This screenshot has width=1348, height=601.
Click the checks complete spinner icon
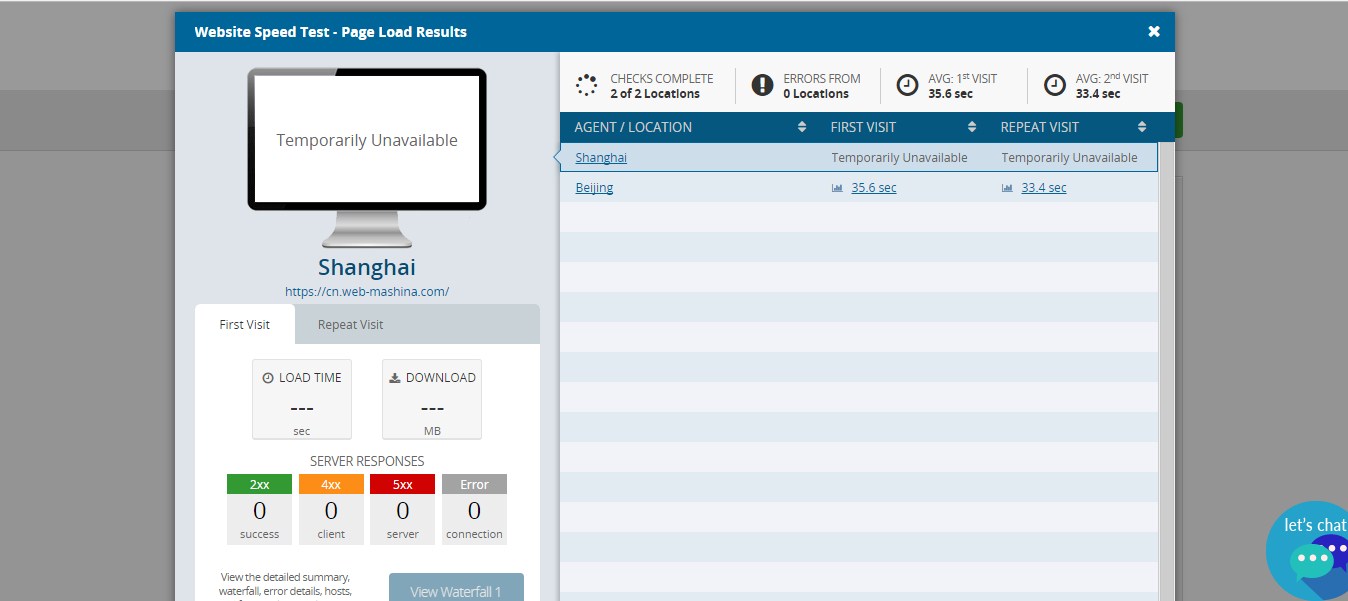point(587,85)
